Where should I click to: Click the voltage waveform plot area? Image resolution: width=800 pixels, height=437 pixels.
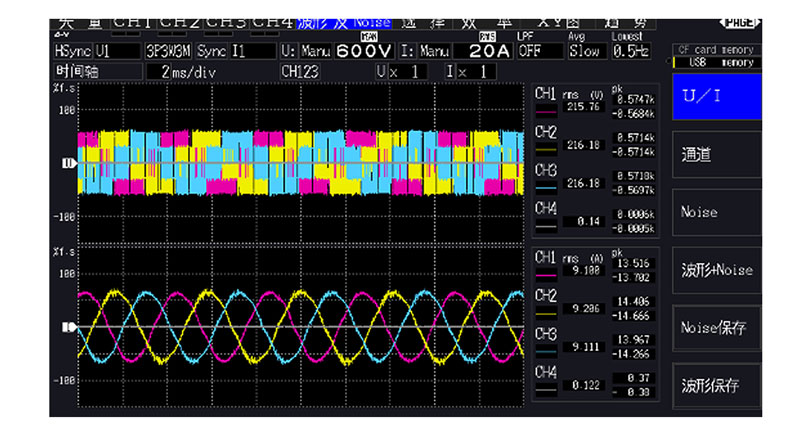click(301, 163)
